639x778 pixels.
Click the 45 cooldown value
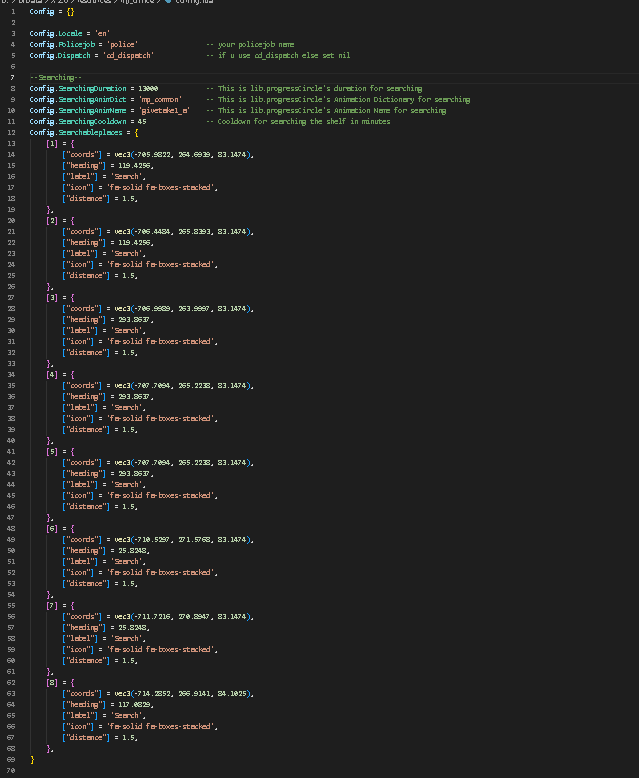142,122
